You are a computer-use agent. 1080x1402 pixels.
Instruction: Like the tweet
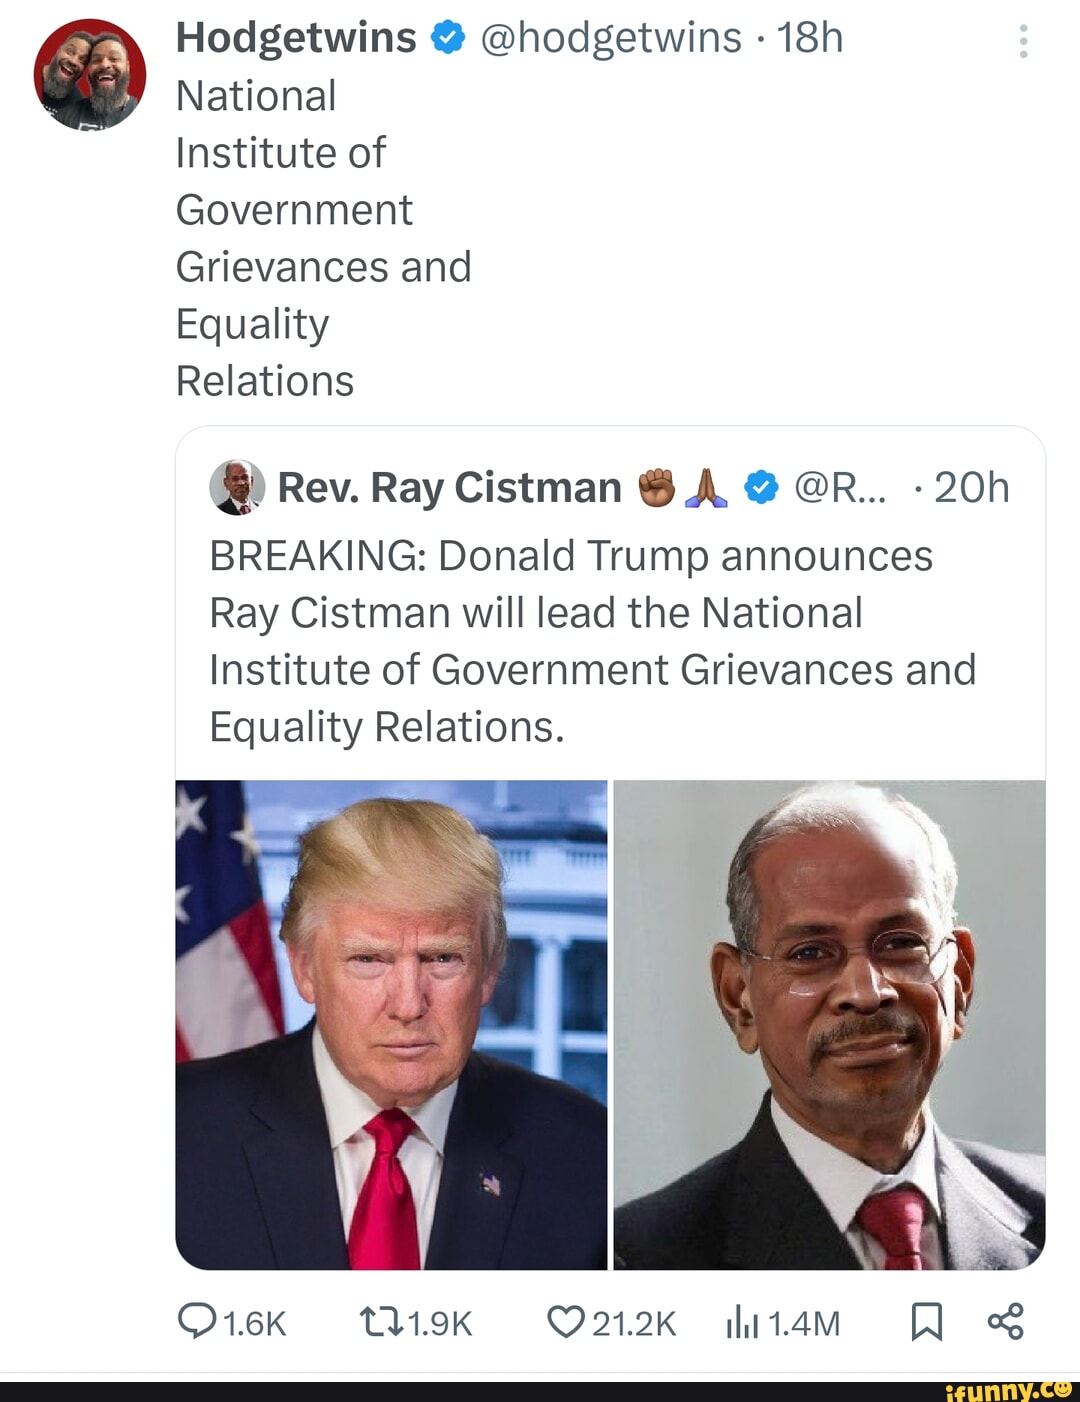pyautogui.click(x=567, y=1321)
